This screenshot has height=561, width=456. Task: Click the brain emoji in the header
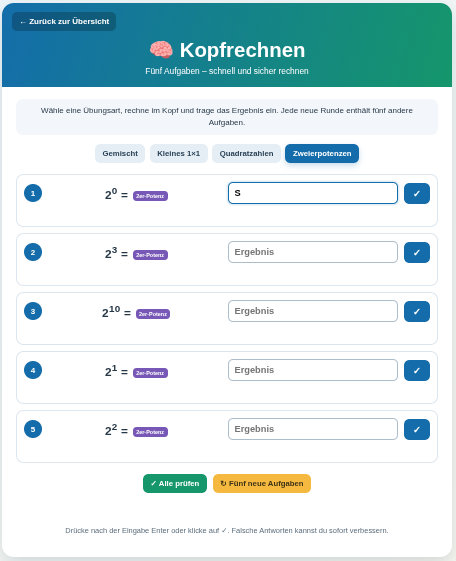click(161, 50)
